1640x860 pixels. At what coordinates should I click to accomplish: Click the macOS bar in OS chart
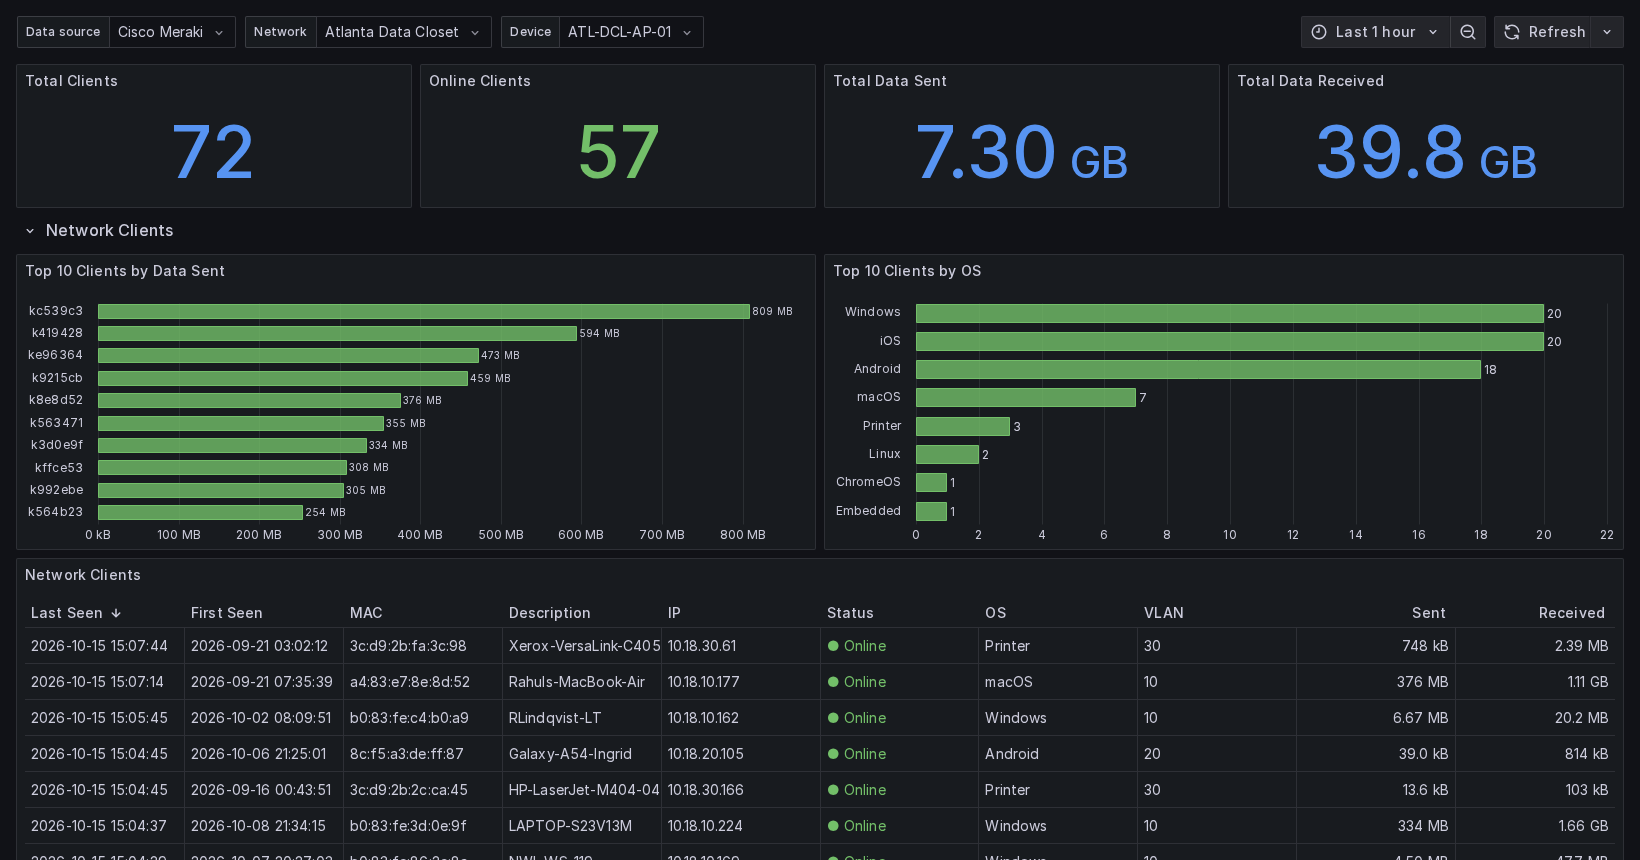click(x=1026, y=398)
